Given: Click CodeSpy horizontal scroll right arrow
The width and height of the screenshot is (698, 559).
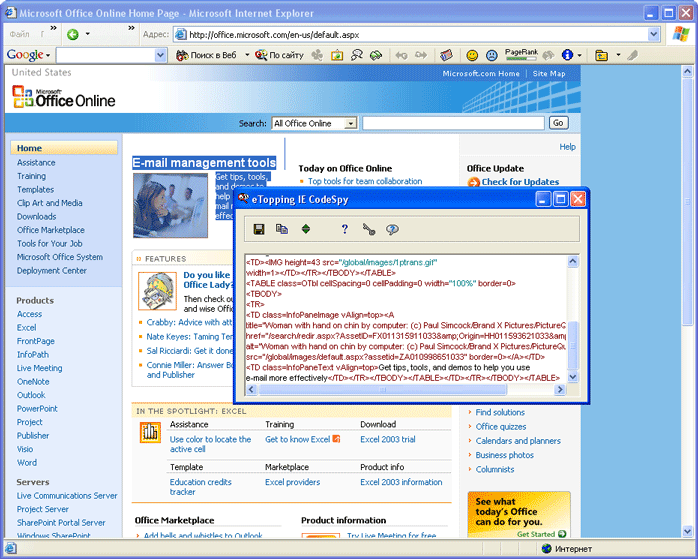Looking at the screenshot, I should coord(560,390).
